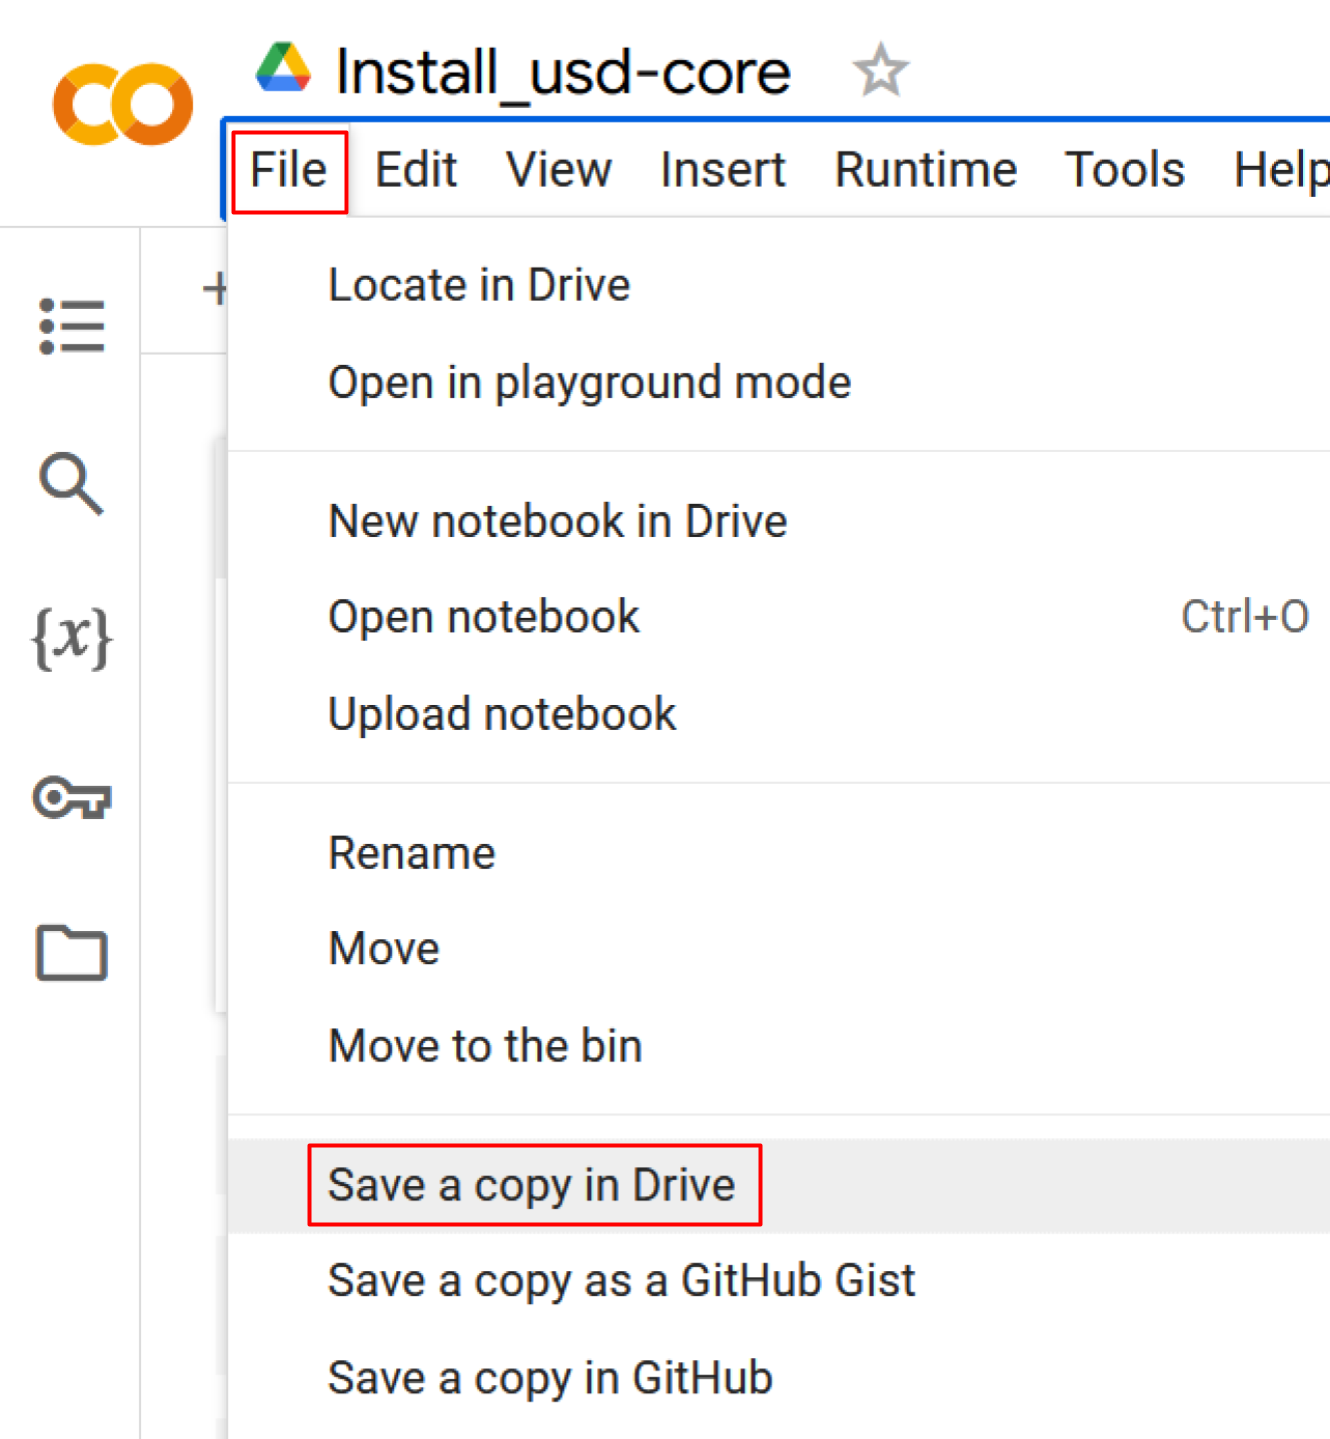
Task: Star the Install_usd-core notebook
Action: pos(880,71)
